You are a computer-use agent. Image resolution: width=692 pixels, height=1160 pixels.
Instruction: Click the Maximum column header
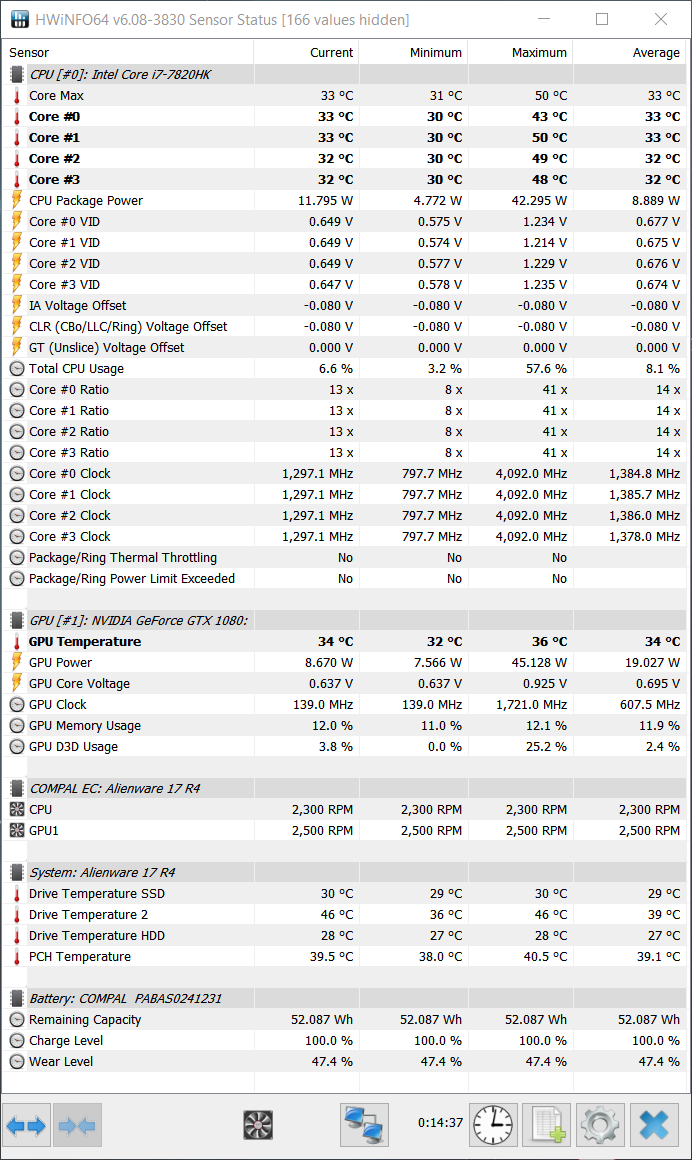(x=539, y=53)
